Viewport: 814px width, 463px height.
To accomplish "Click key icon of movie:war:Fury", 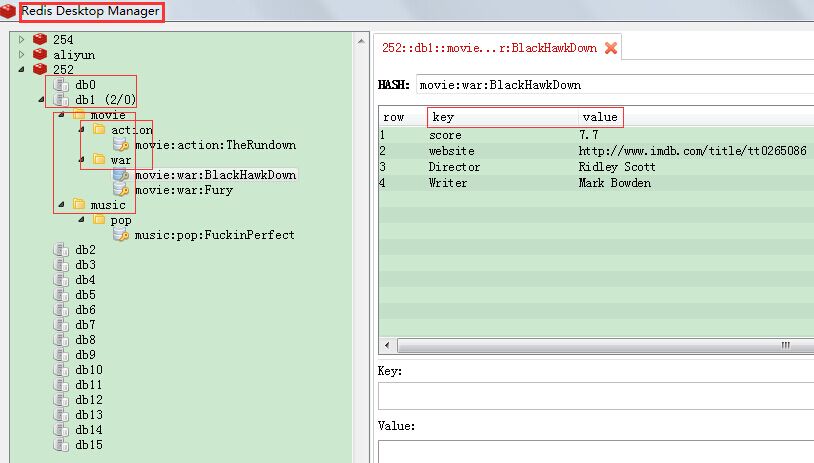I will coord(120,190).
